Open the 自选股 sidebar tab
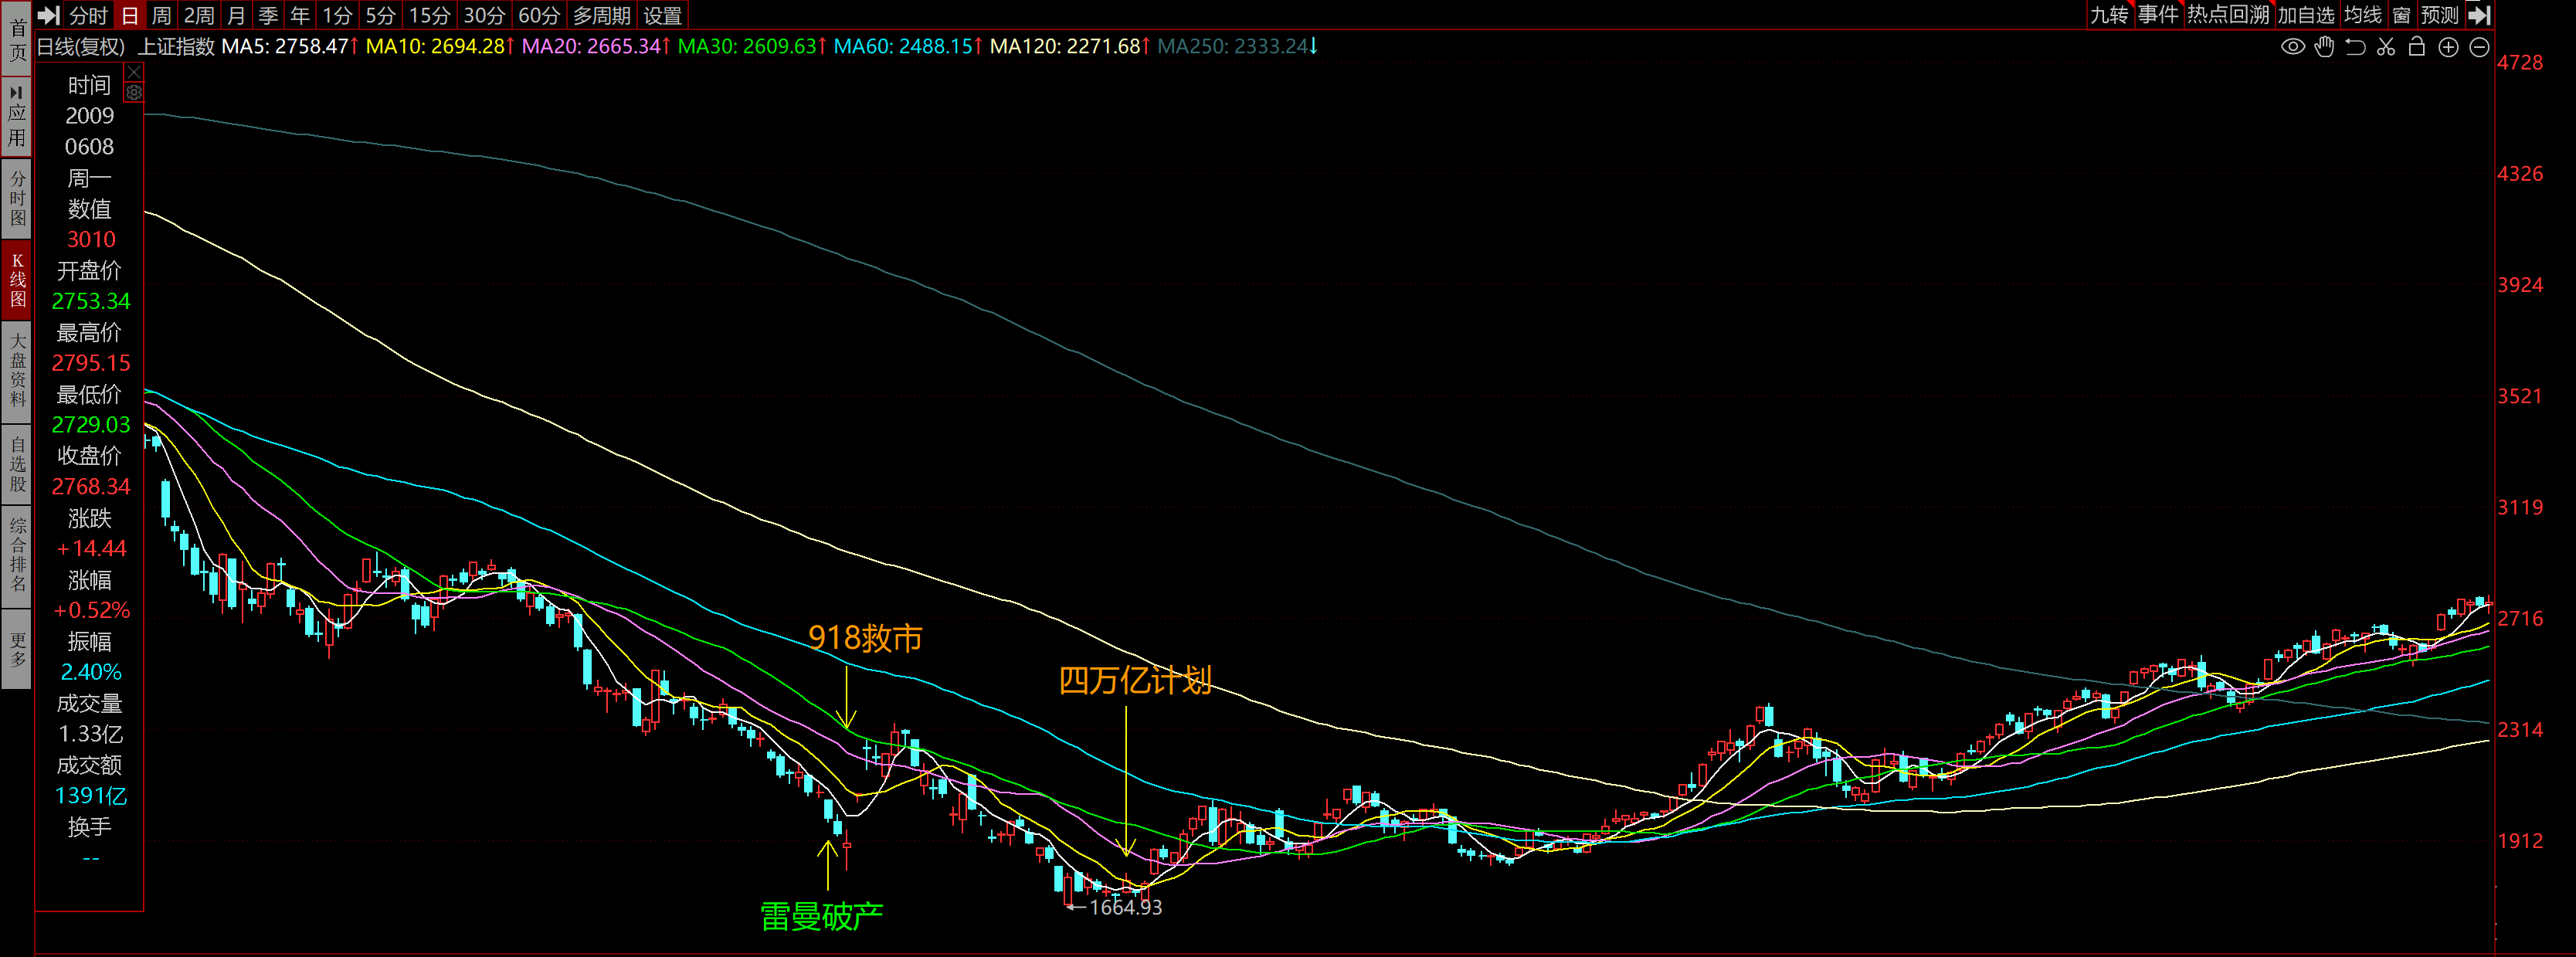This screenshot has height=957, width=2576. 17,464
